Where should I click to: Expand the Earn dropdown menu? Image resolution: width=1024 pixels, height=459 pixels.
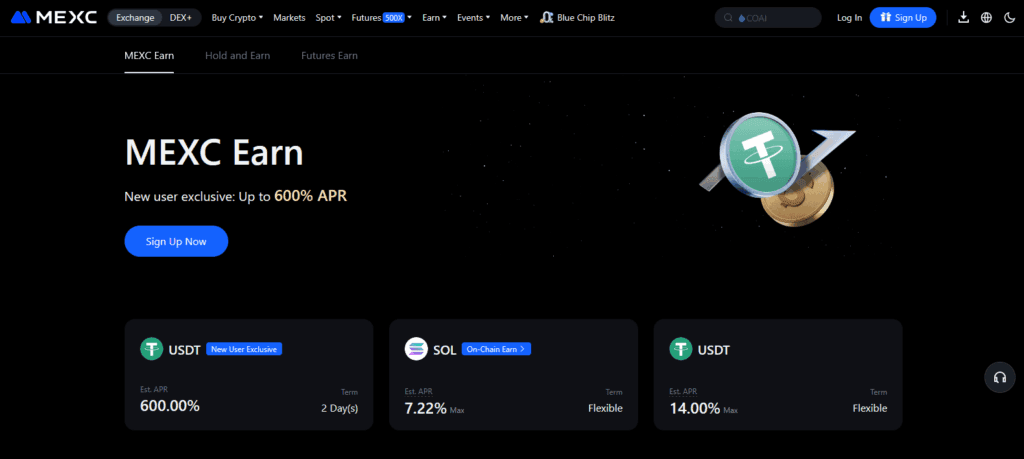click(x=434, y=18)
